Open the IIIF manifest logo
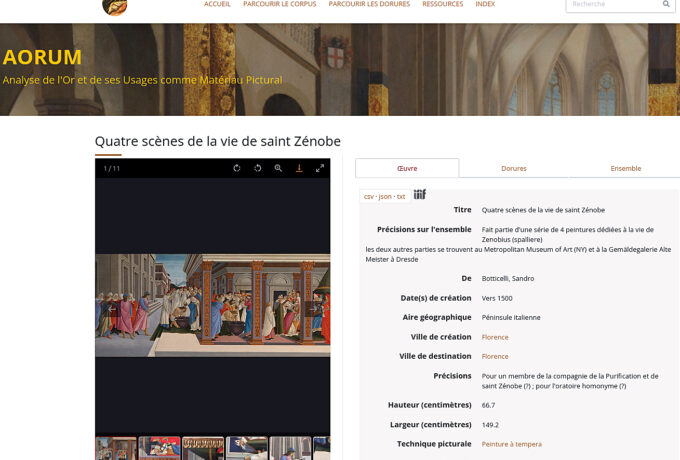Image resolution: width=680 pixels, height=460 pixels. click(420, 194)
